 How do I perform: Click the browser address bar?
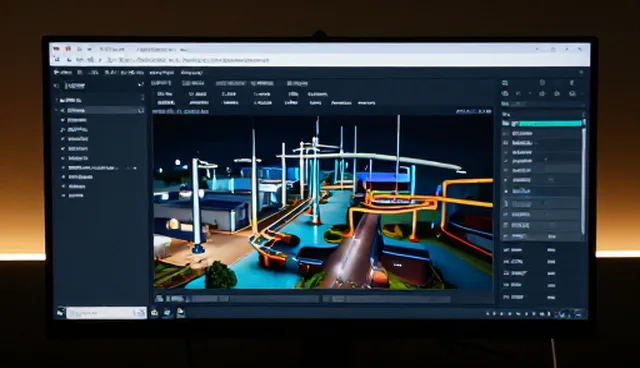coord(188,60)
